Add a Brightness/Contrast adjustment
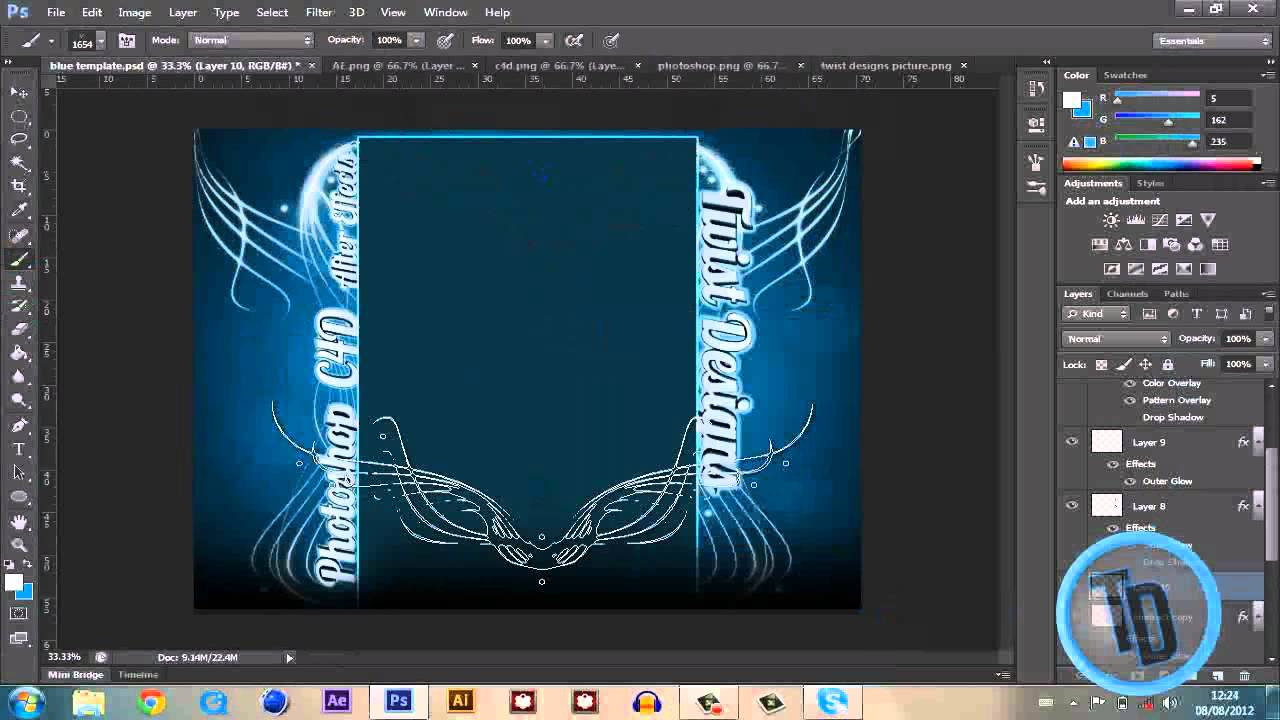Viewport: 1280px width, 720px height. pyautogui.click(x=1111, y=220)
